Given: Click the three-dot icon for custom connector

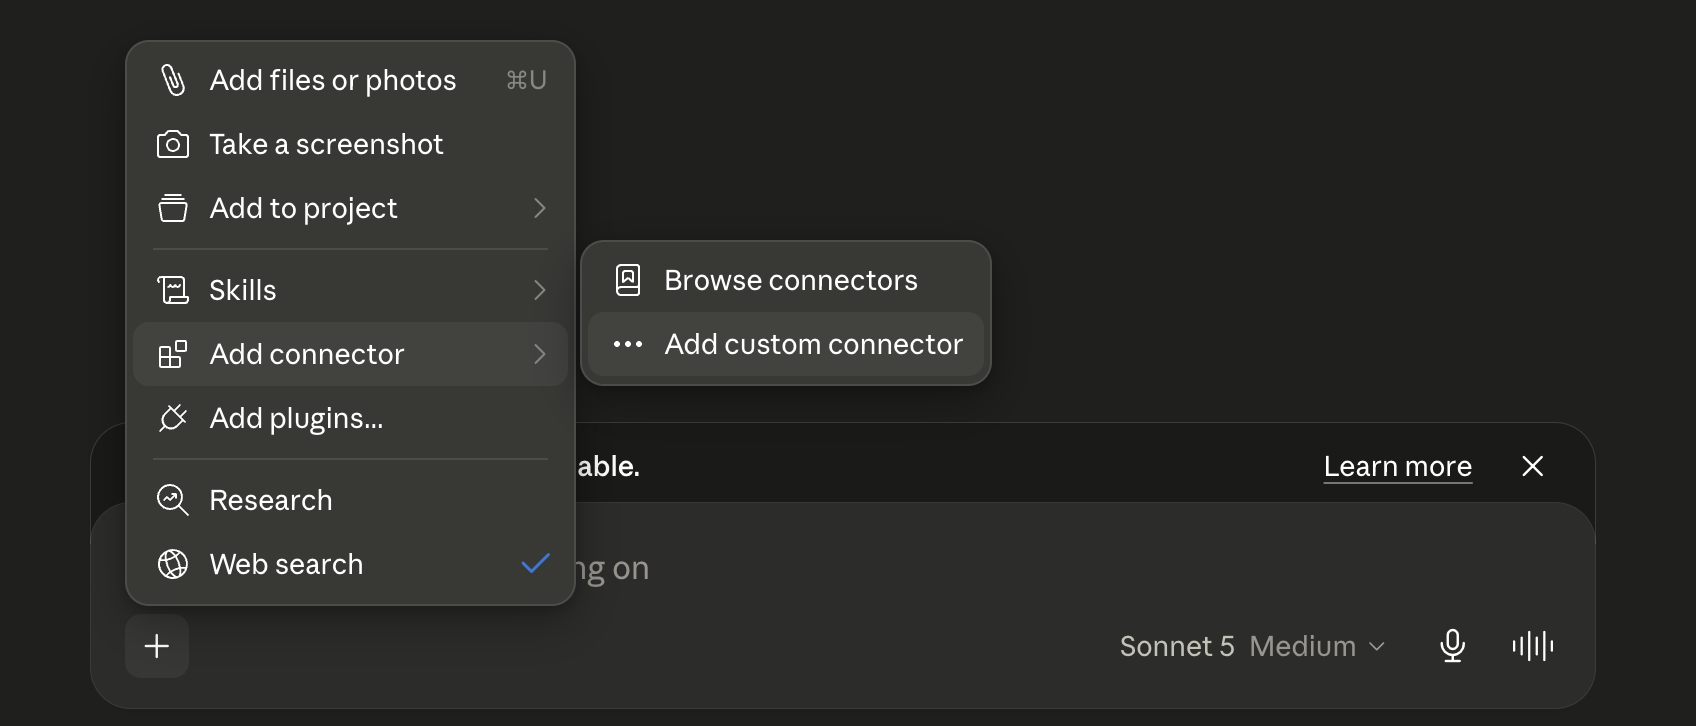Looking at the screenshot, I should click(628, 344).
